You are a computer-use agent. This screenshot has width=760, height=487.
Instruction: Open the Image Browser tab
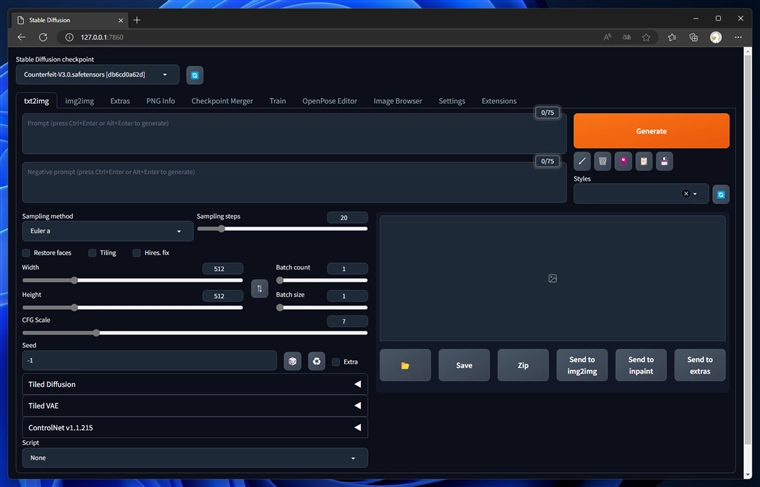(397, 101)
